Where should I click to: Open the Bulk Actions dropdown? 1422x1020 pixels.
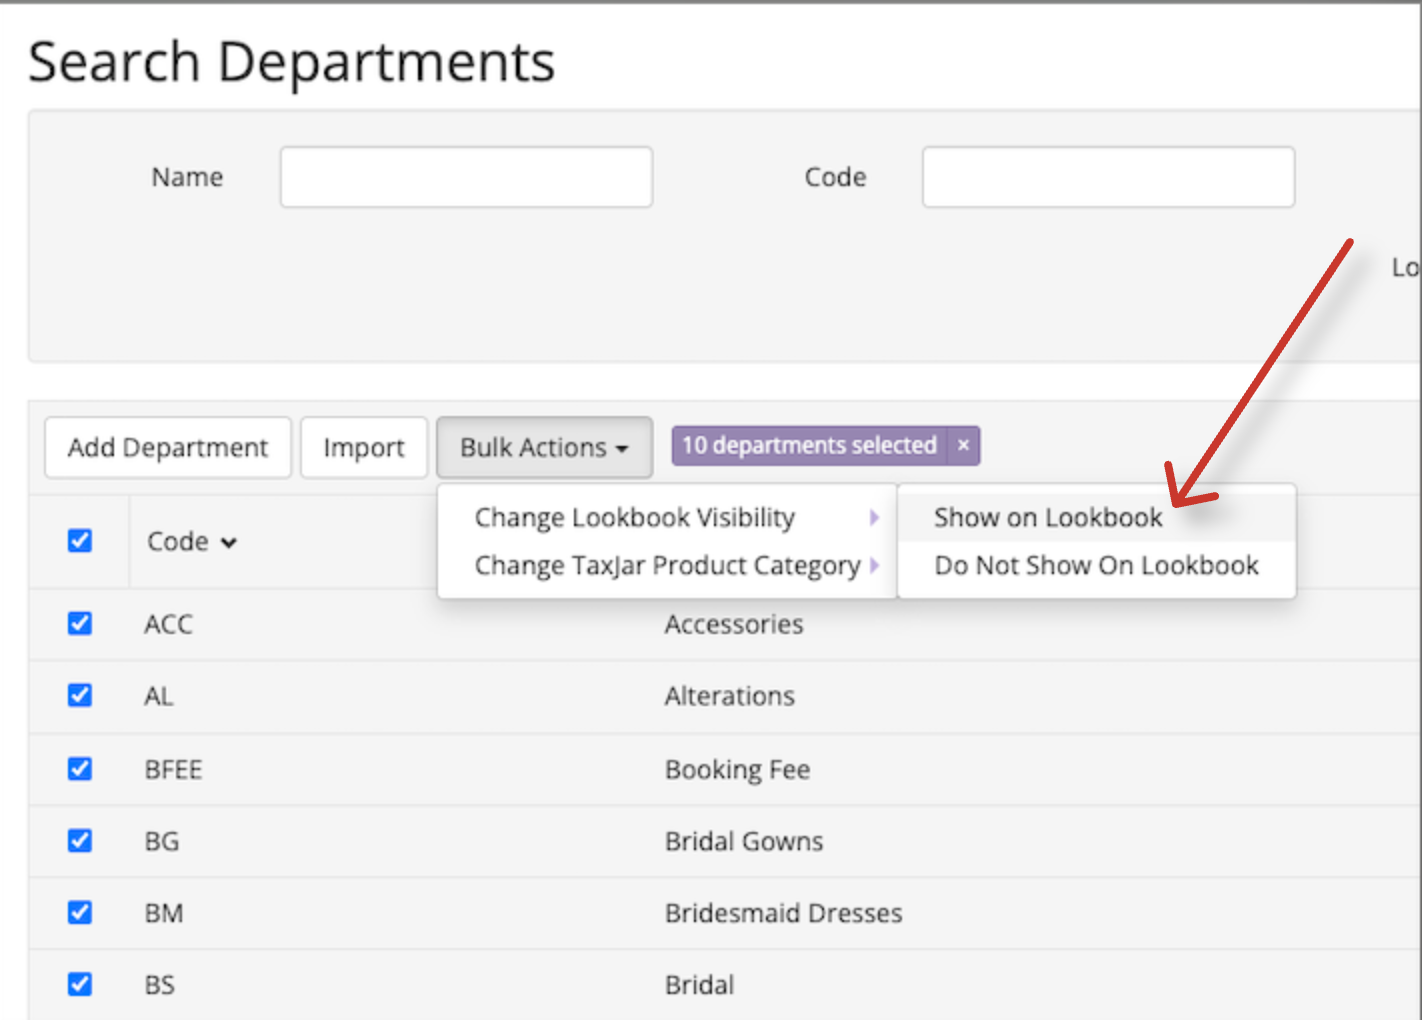click(544, 447)
